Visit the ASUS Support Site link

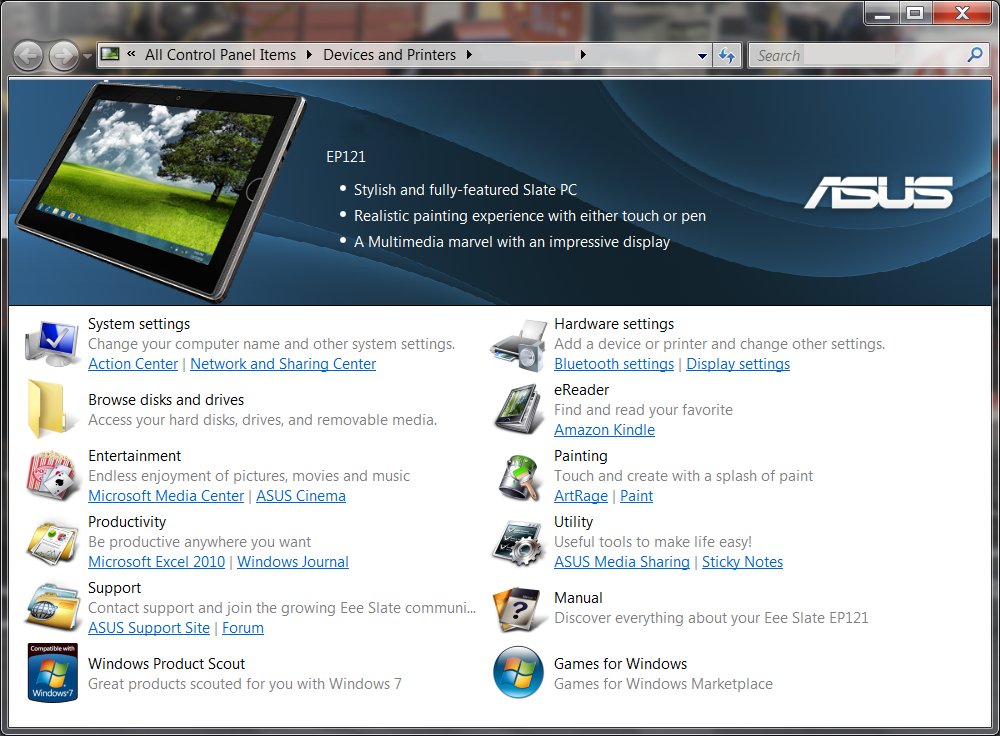(149, 628)
